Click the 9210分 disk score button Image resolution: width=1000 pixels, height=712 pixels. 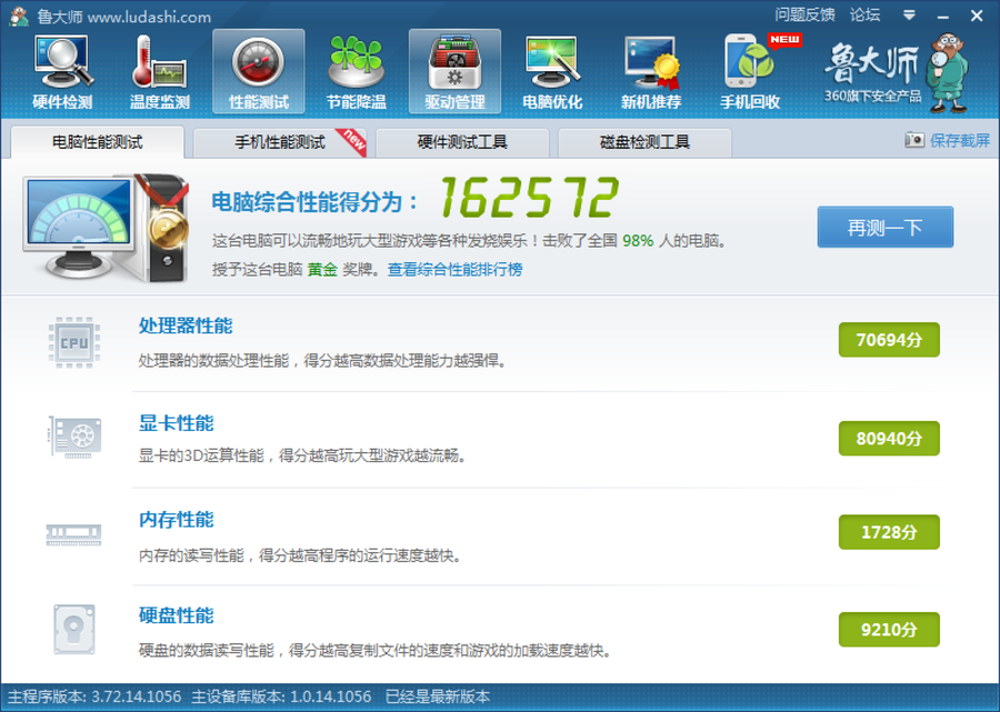pyautogui.click(x=889, y=630)
